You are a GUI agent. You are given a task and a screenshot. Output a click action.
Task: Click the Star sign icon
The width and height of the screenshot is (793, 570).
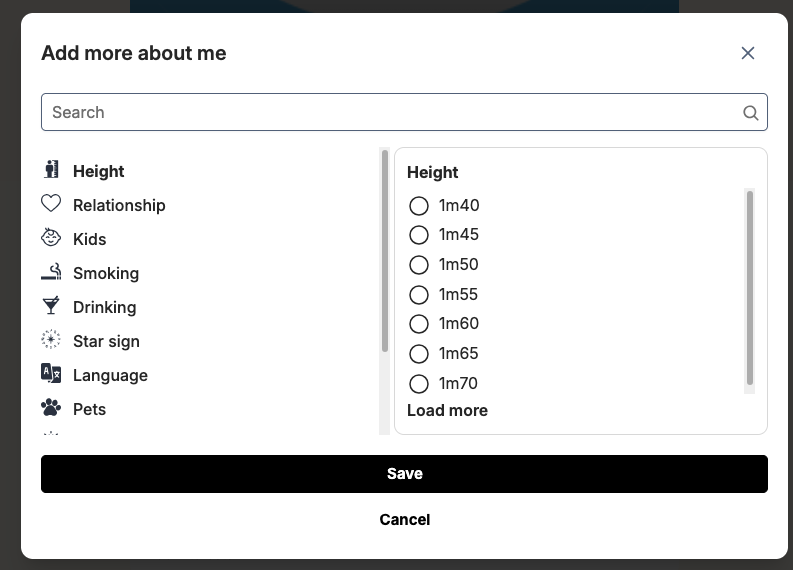[x=51, y=340]
